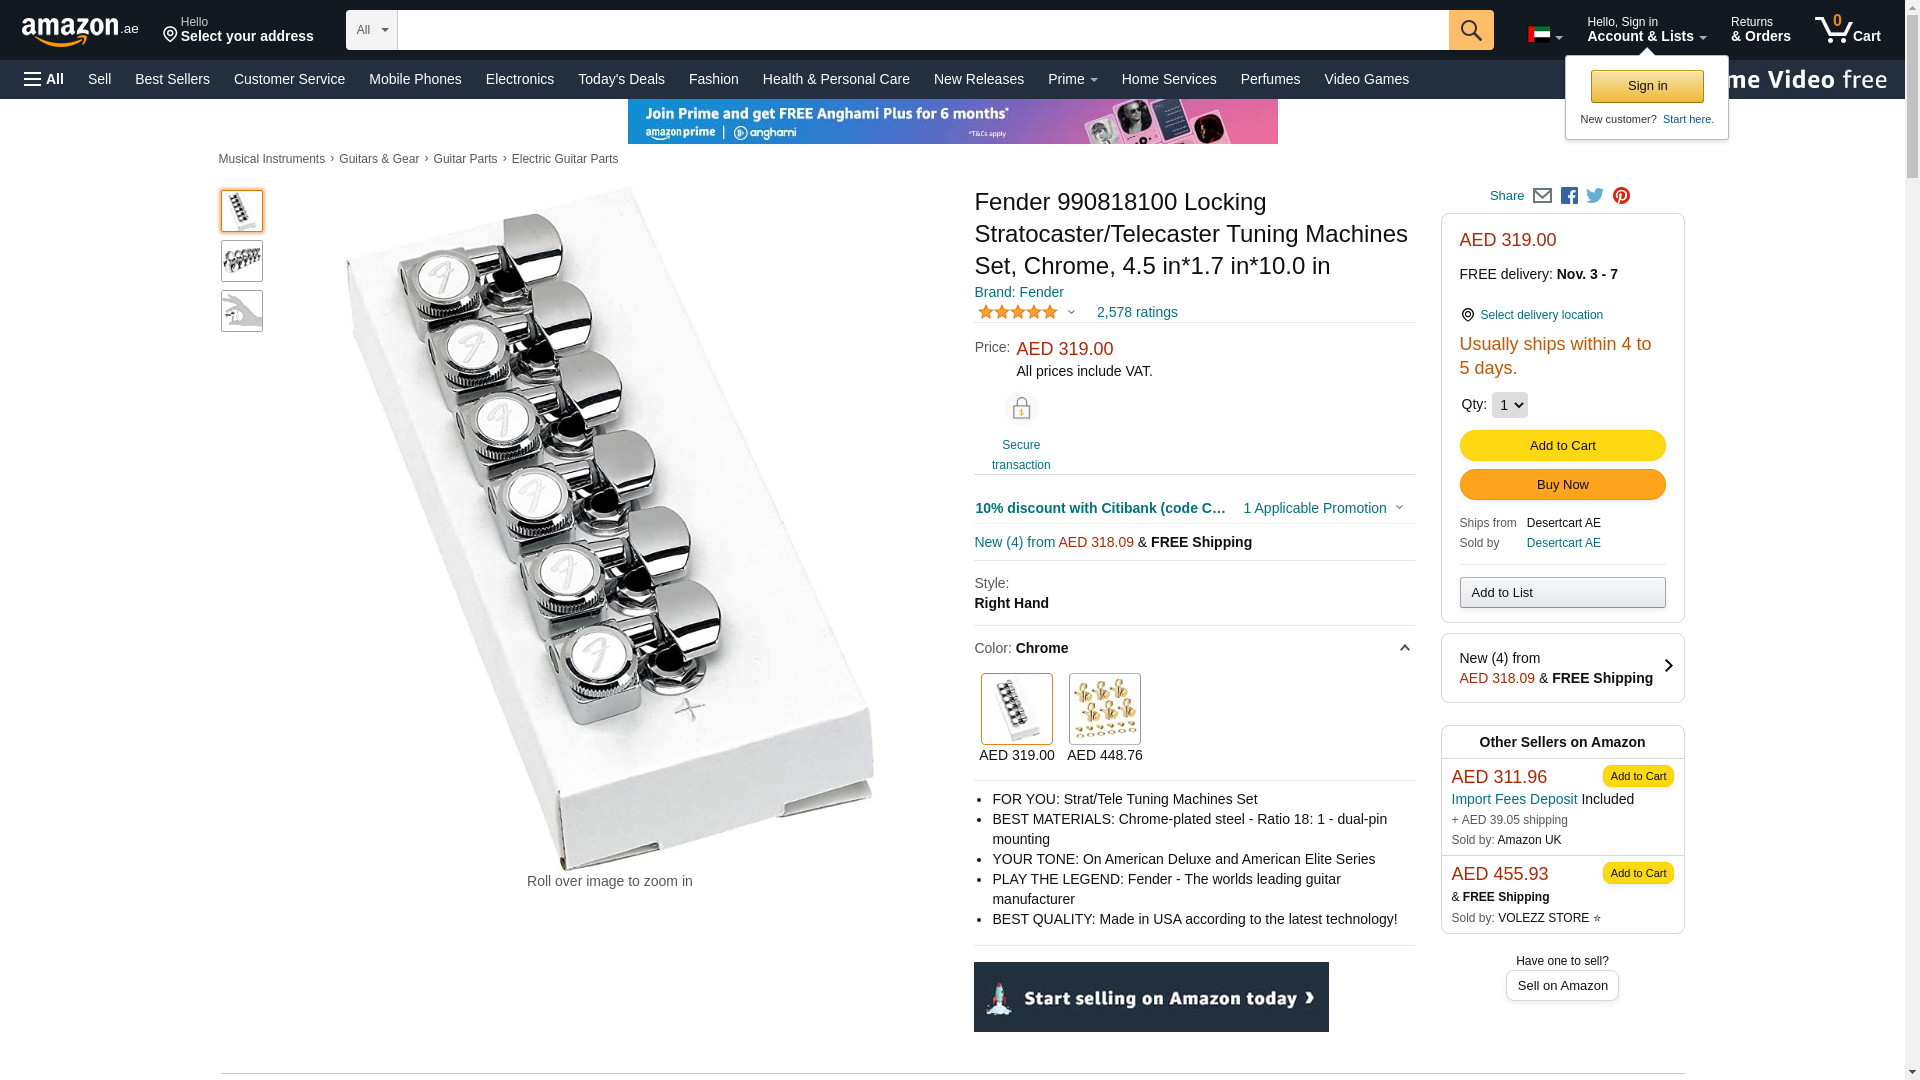The width and height of the screenshot is (1920, 1080).
Task: Click the search magnifier button
Action: [x=1470, y=30]
